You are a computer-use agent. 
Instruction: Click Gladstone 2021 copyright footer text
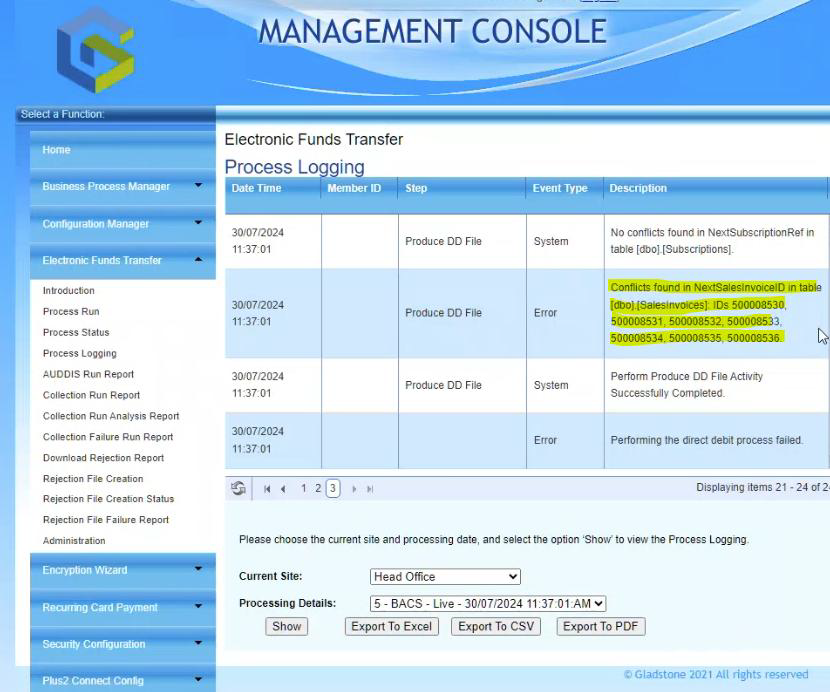[716, 675]
